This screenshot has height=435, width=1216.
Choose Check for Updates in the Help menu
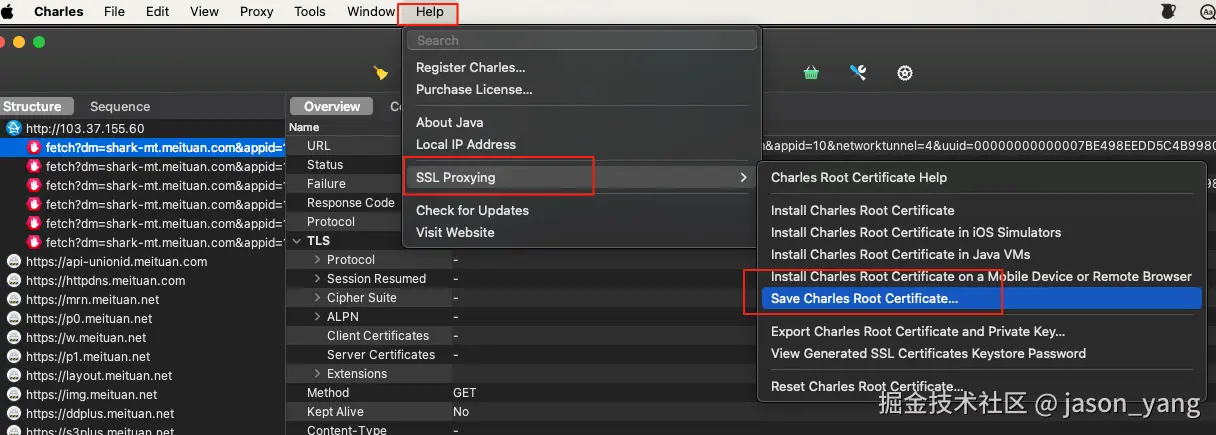(582, 211)
